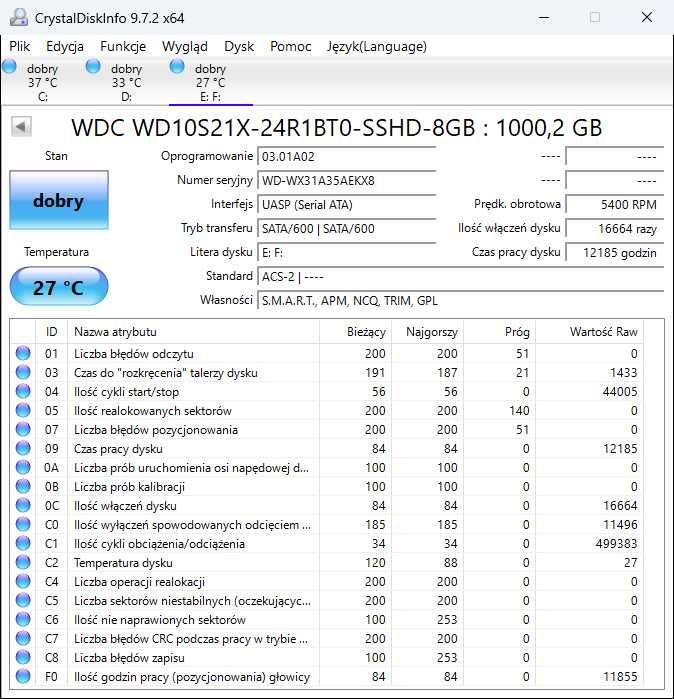Open the Dysk menu
This screenshot has height=699, width=674.
click(x=239, y=46)
